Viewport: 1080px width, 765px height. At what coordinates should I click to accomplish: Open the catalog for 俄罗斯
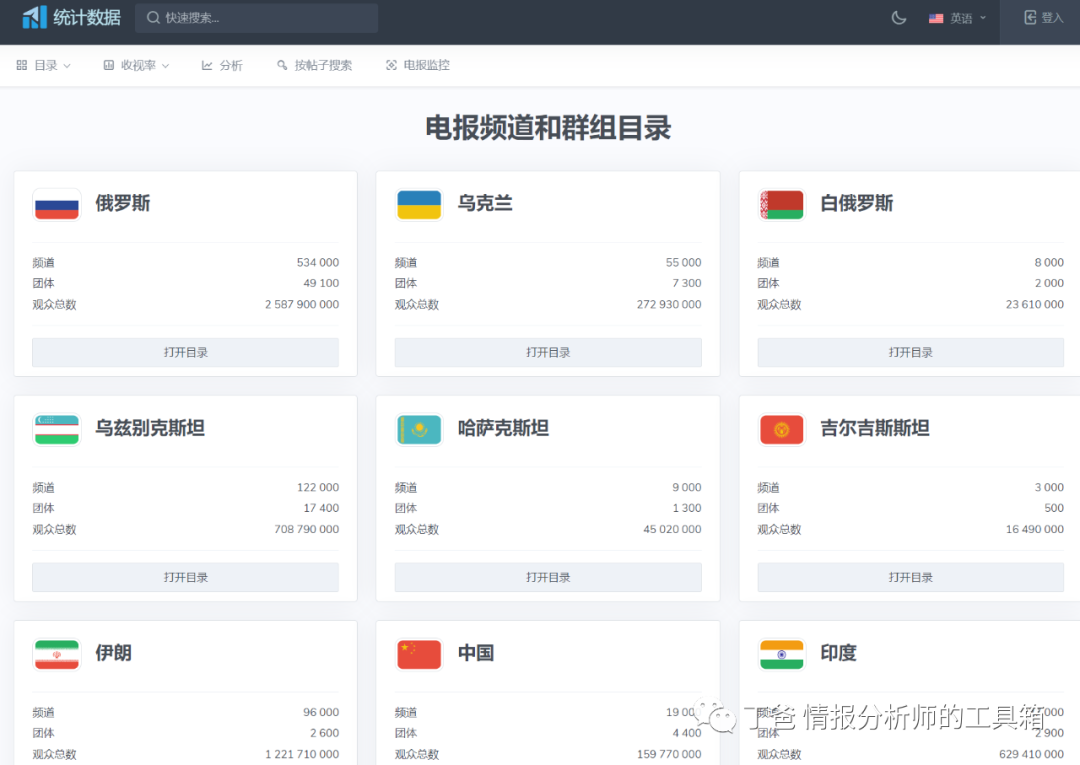pyautogui.click(x=185, y=353)
